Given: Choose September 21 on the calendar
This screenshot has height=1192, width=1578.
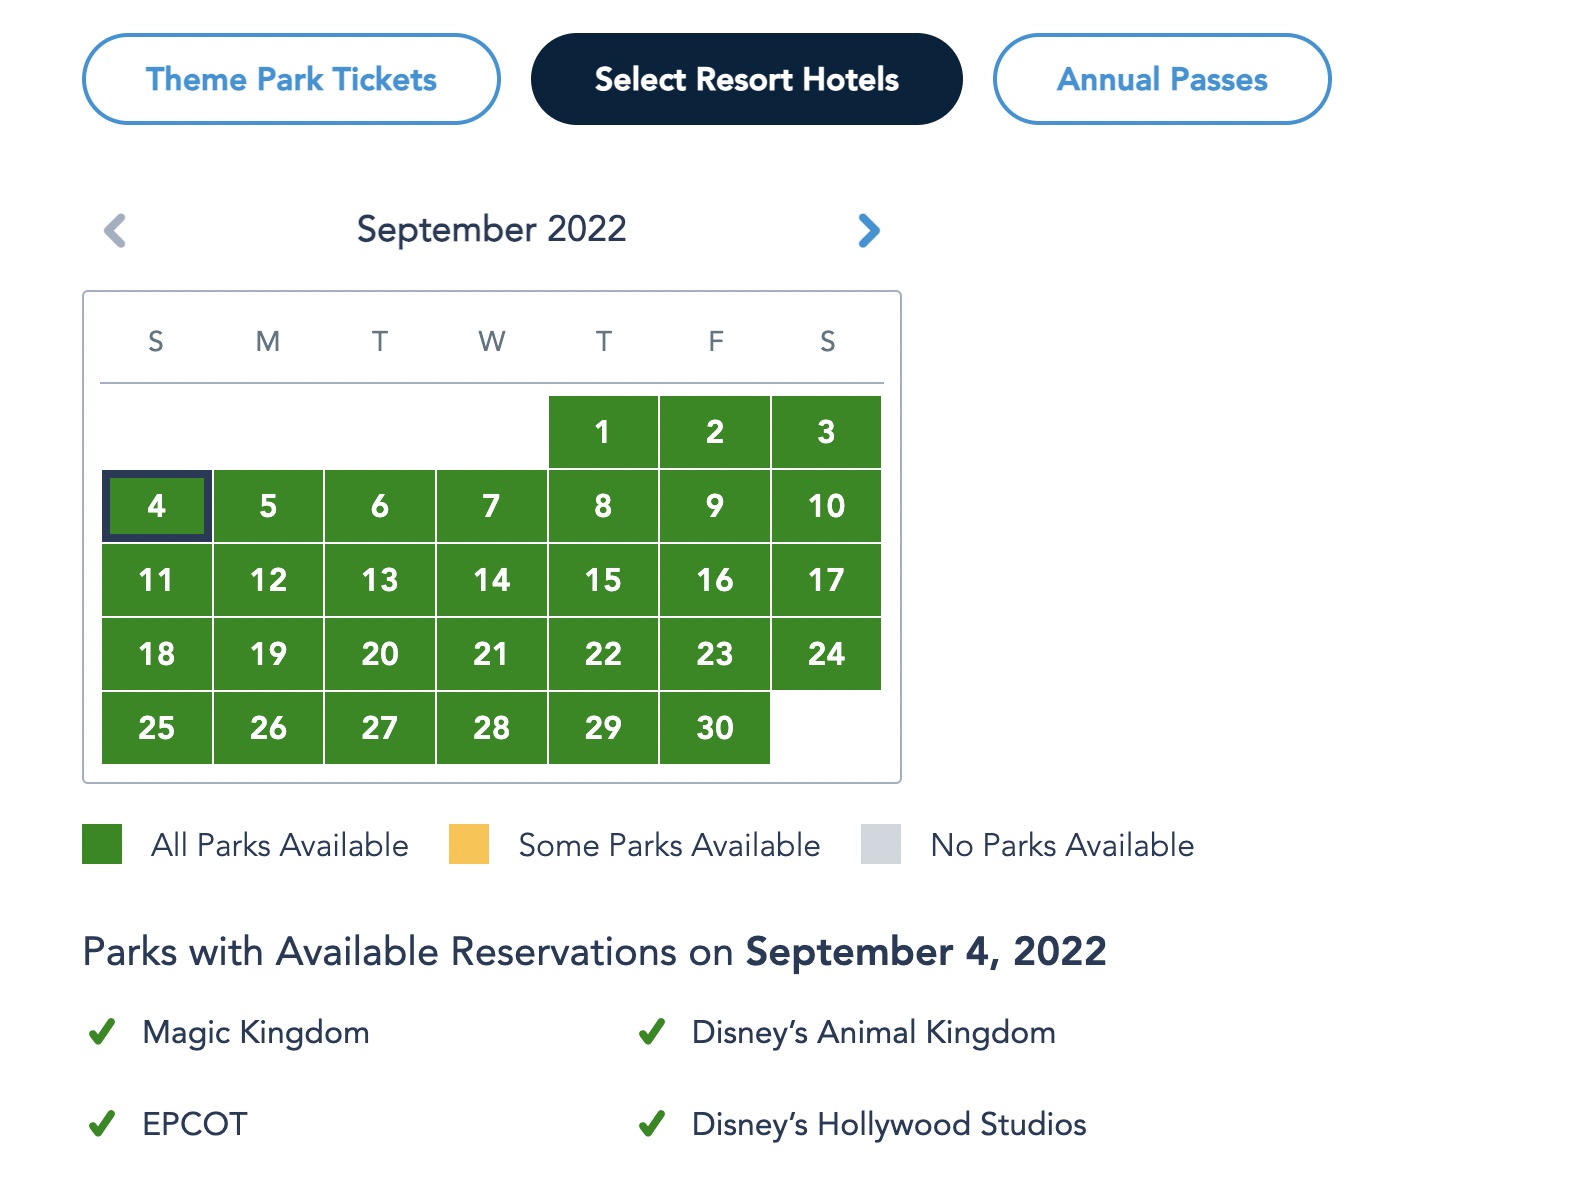Looking at the screenshot, I should click(491, 654).
